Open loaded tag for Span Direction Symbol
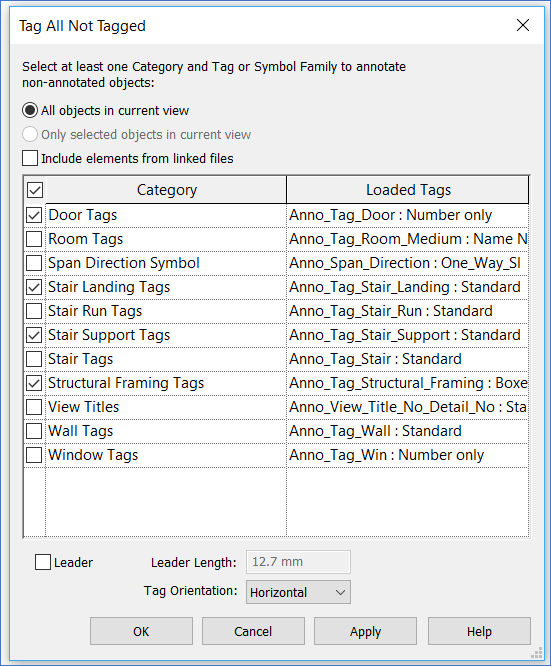This screenshot has width=551, height=666. click(407, 263)
